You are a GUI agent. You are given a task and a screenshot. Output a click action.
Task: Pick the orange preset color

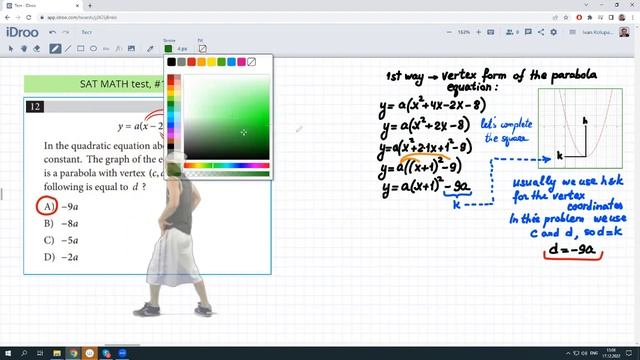click(201, 62)
